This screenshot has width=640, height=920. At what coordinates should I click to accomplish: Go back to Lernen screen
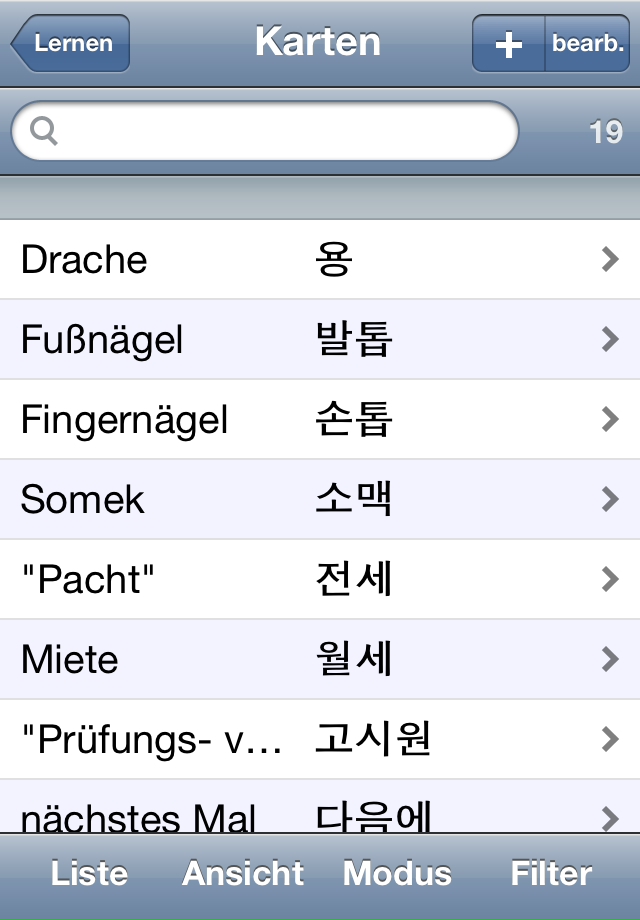(71, 44)
